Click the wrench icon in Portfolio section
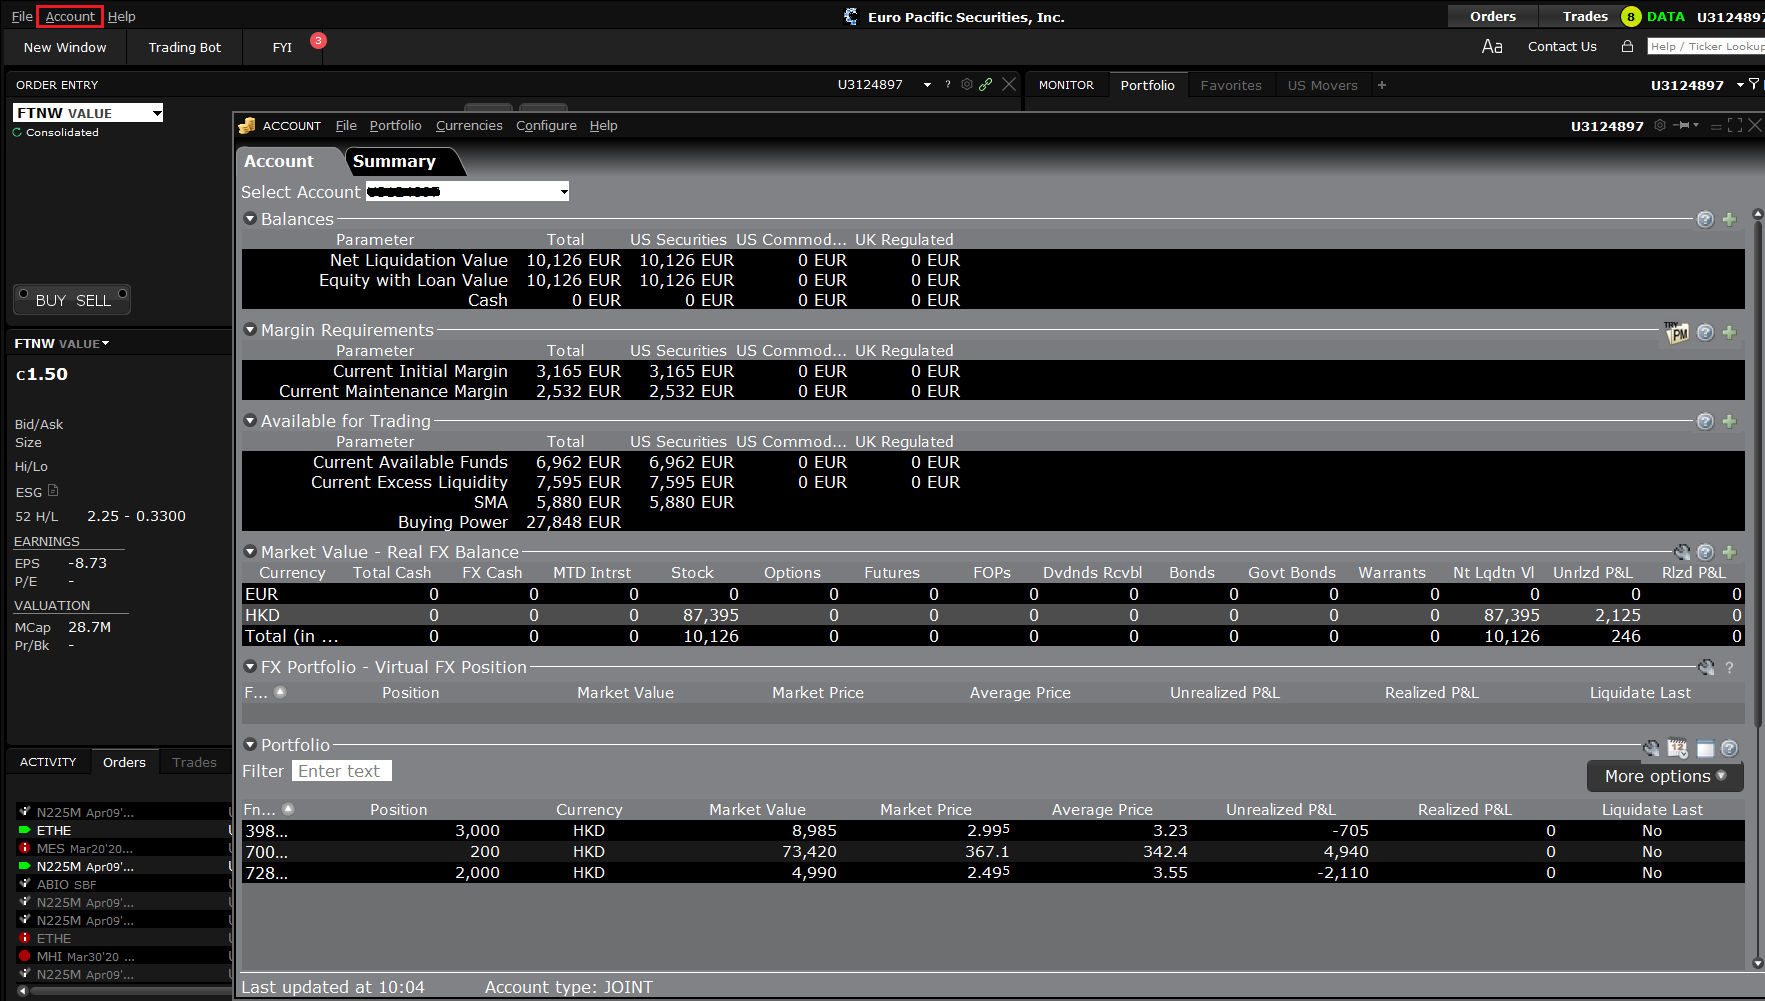This screenshot has width=1765, height=1001. coord(1651,748)
